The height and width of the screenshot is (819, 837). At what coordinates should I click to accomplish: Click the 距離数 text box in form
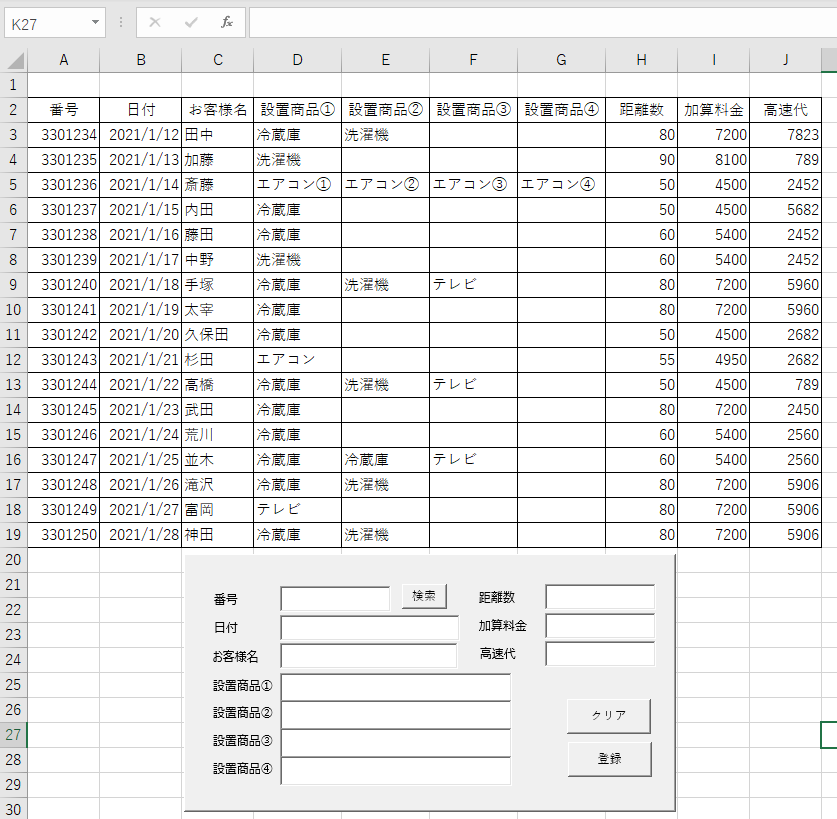coord(600,597)
